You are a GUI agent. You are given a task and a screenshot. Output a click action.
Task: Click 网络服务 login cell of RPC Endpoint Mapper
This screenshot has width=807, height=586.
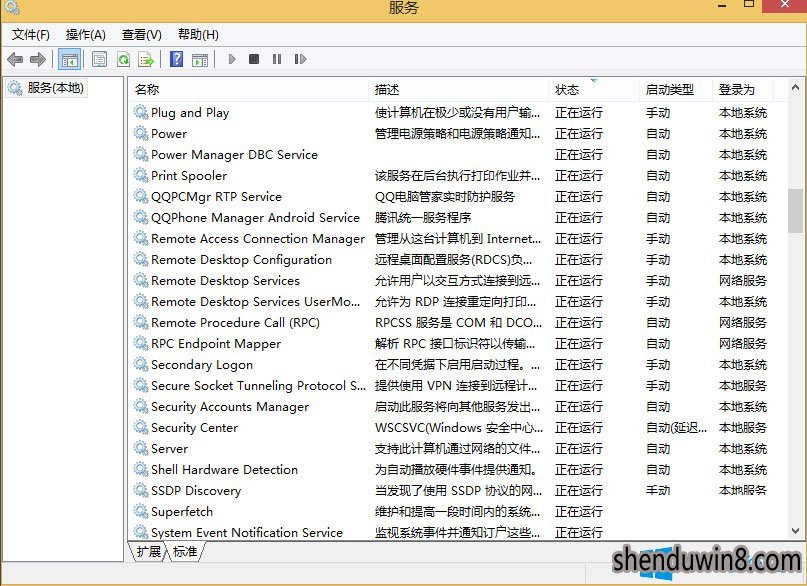[x=743, y=343]
